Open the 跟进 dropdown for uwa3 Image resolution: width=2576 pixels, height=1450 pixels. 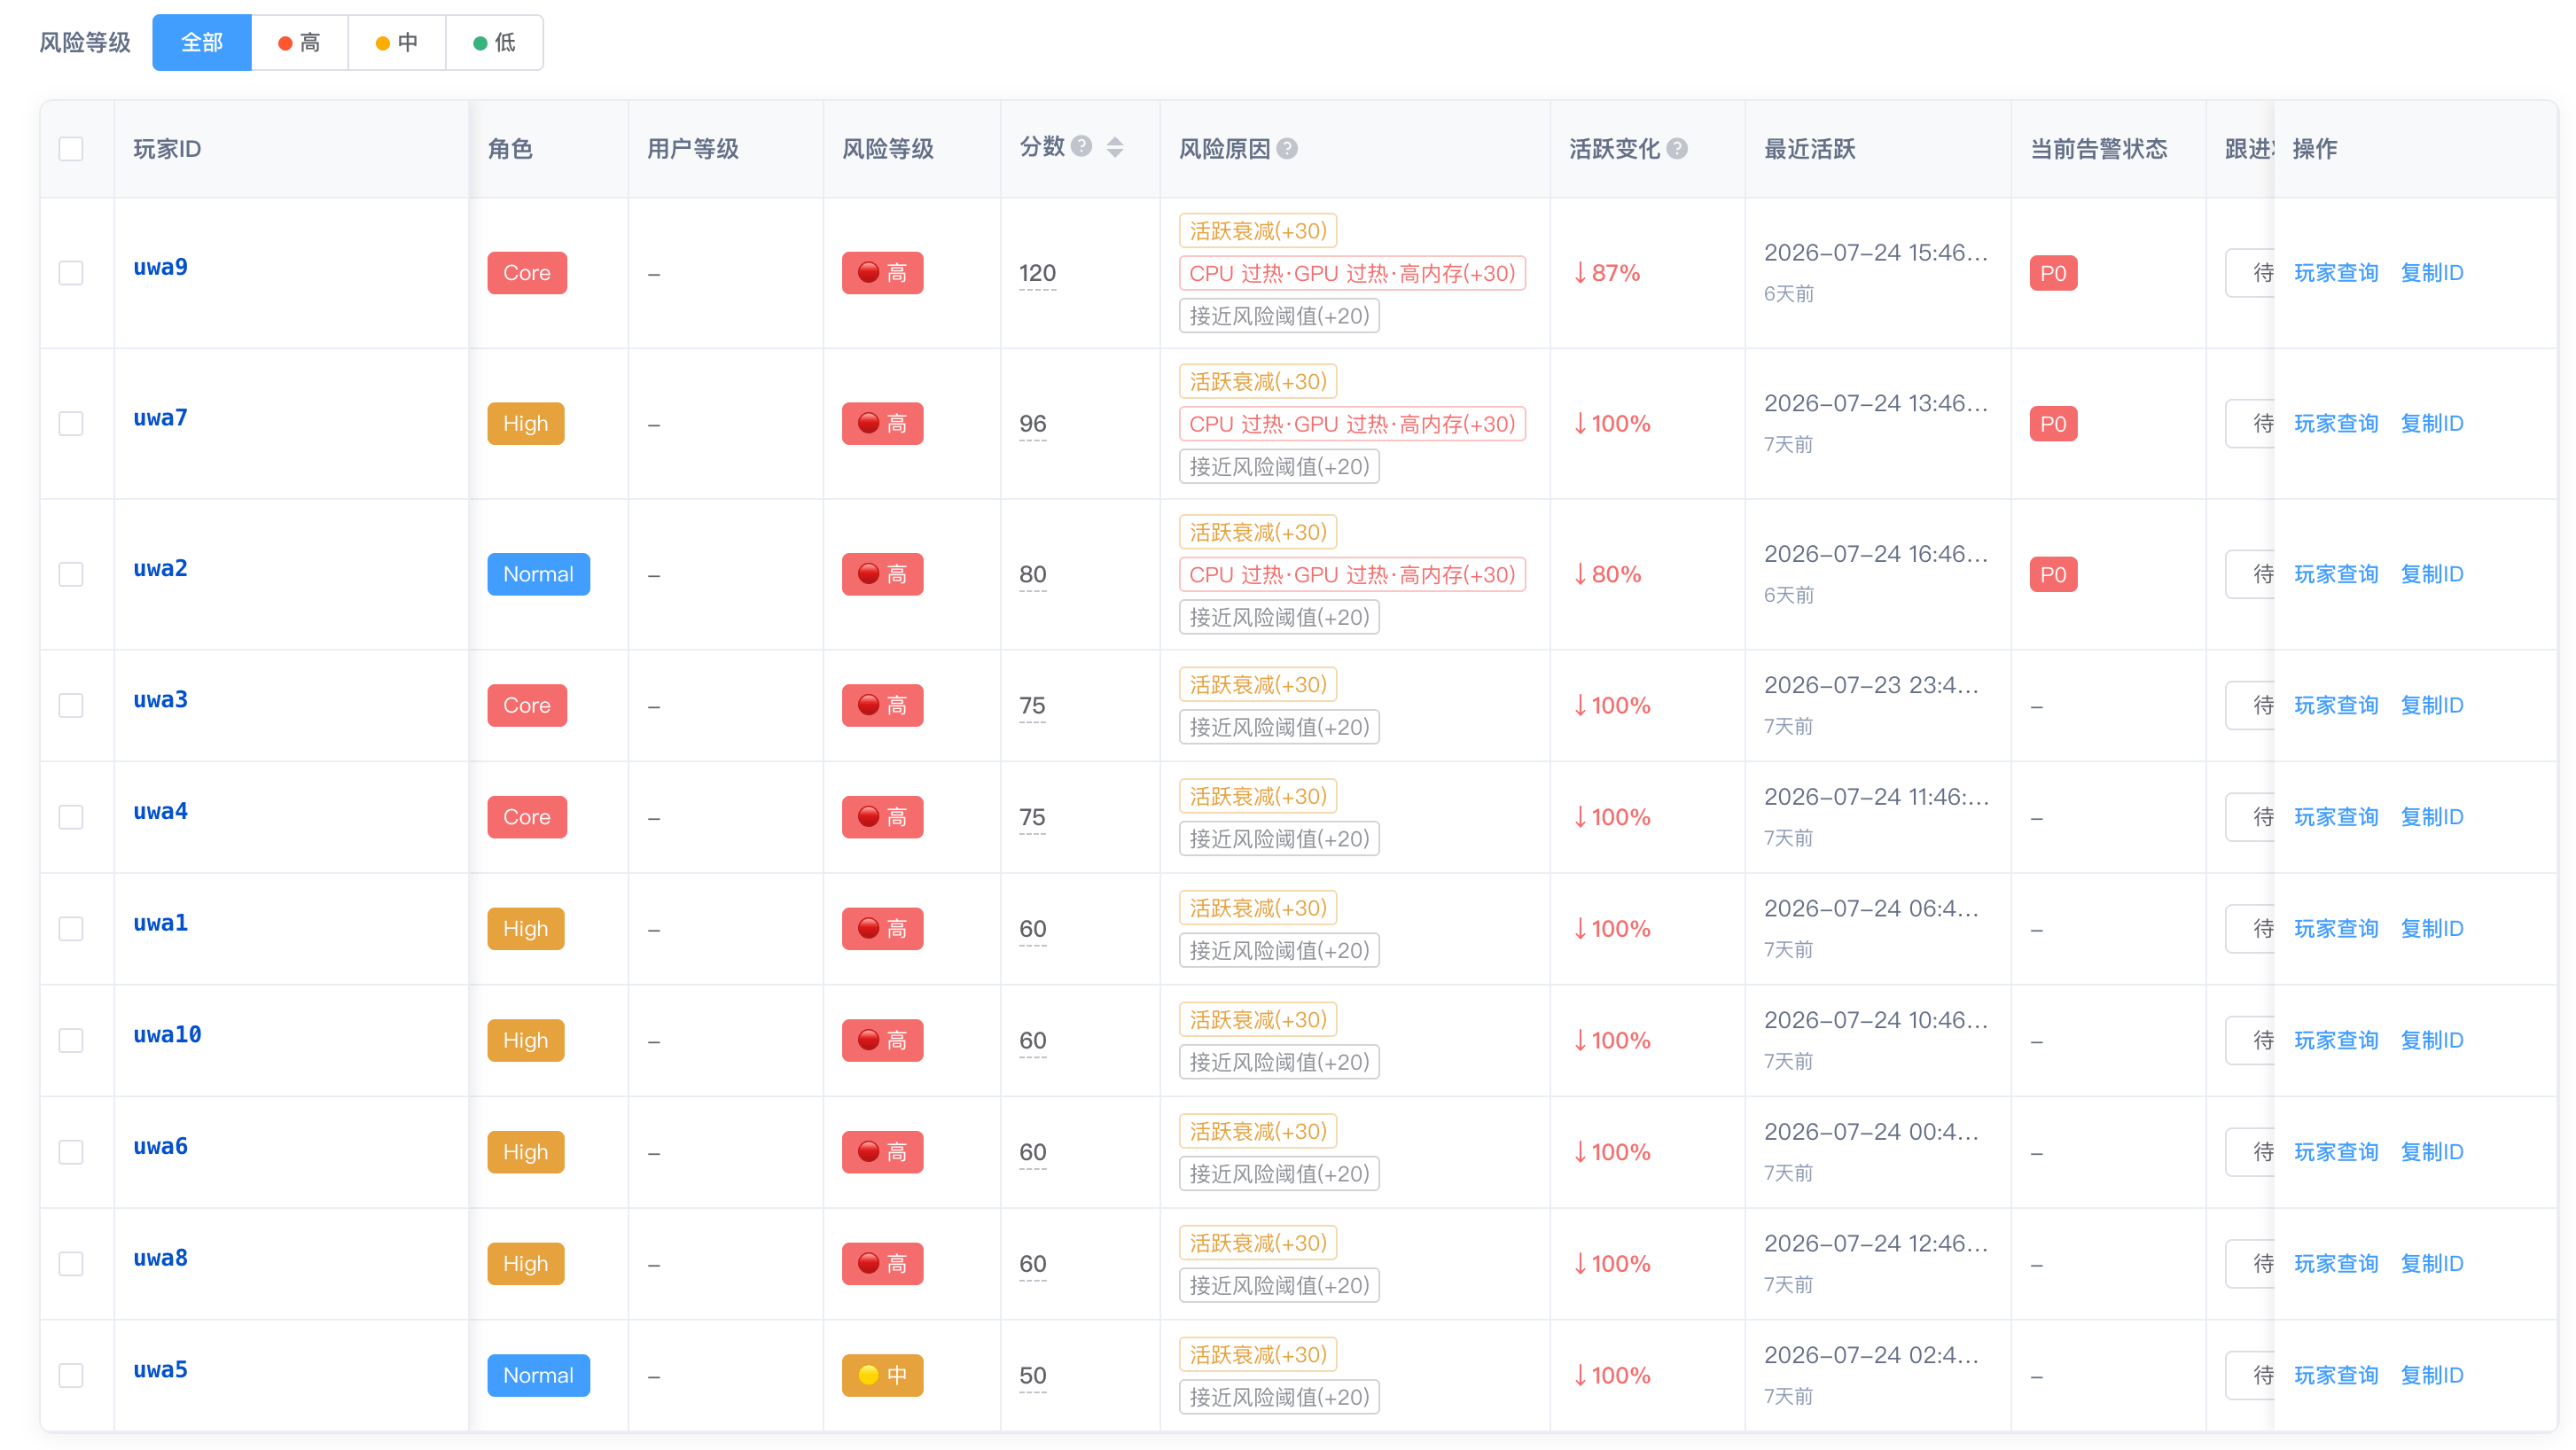[2250, 706]
